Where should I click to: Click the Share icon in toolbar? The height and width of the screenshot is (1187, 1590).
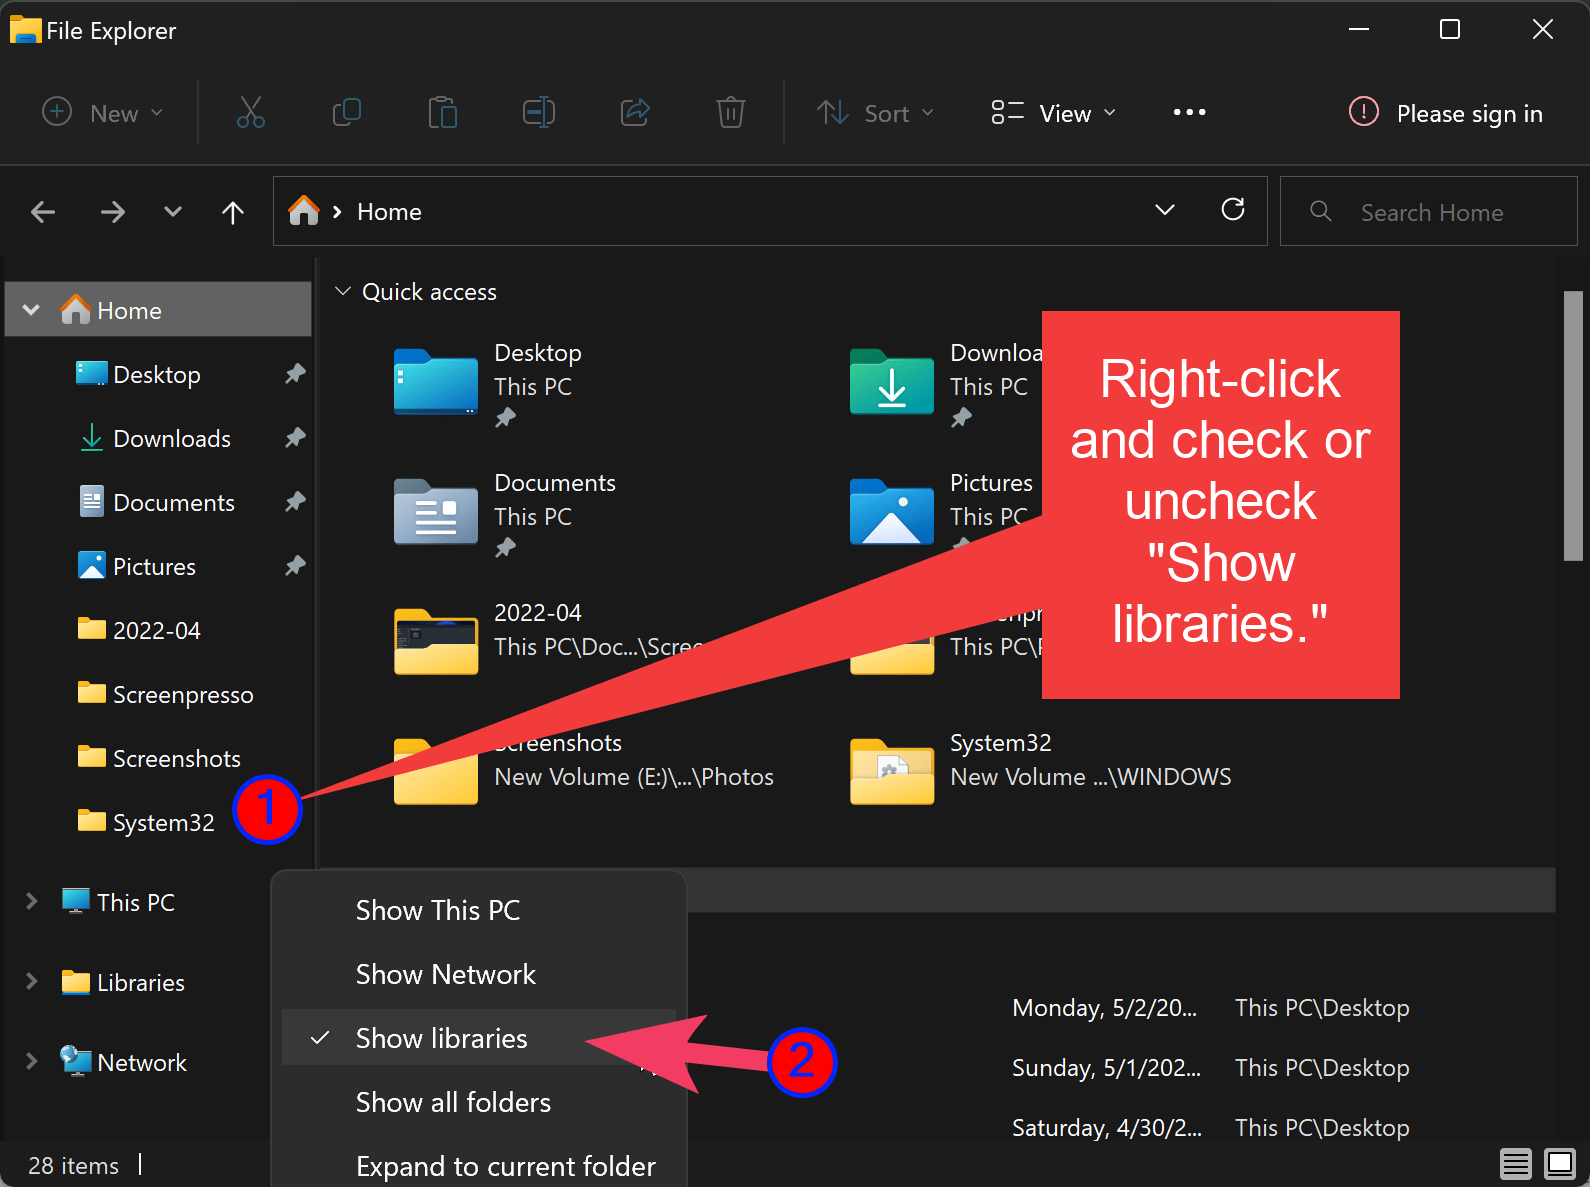click(x=635, y=112)
